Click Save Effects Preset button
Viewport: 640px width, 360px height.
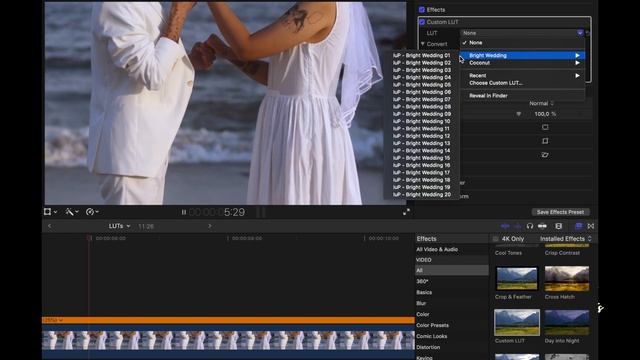click(x=560, y=212)
